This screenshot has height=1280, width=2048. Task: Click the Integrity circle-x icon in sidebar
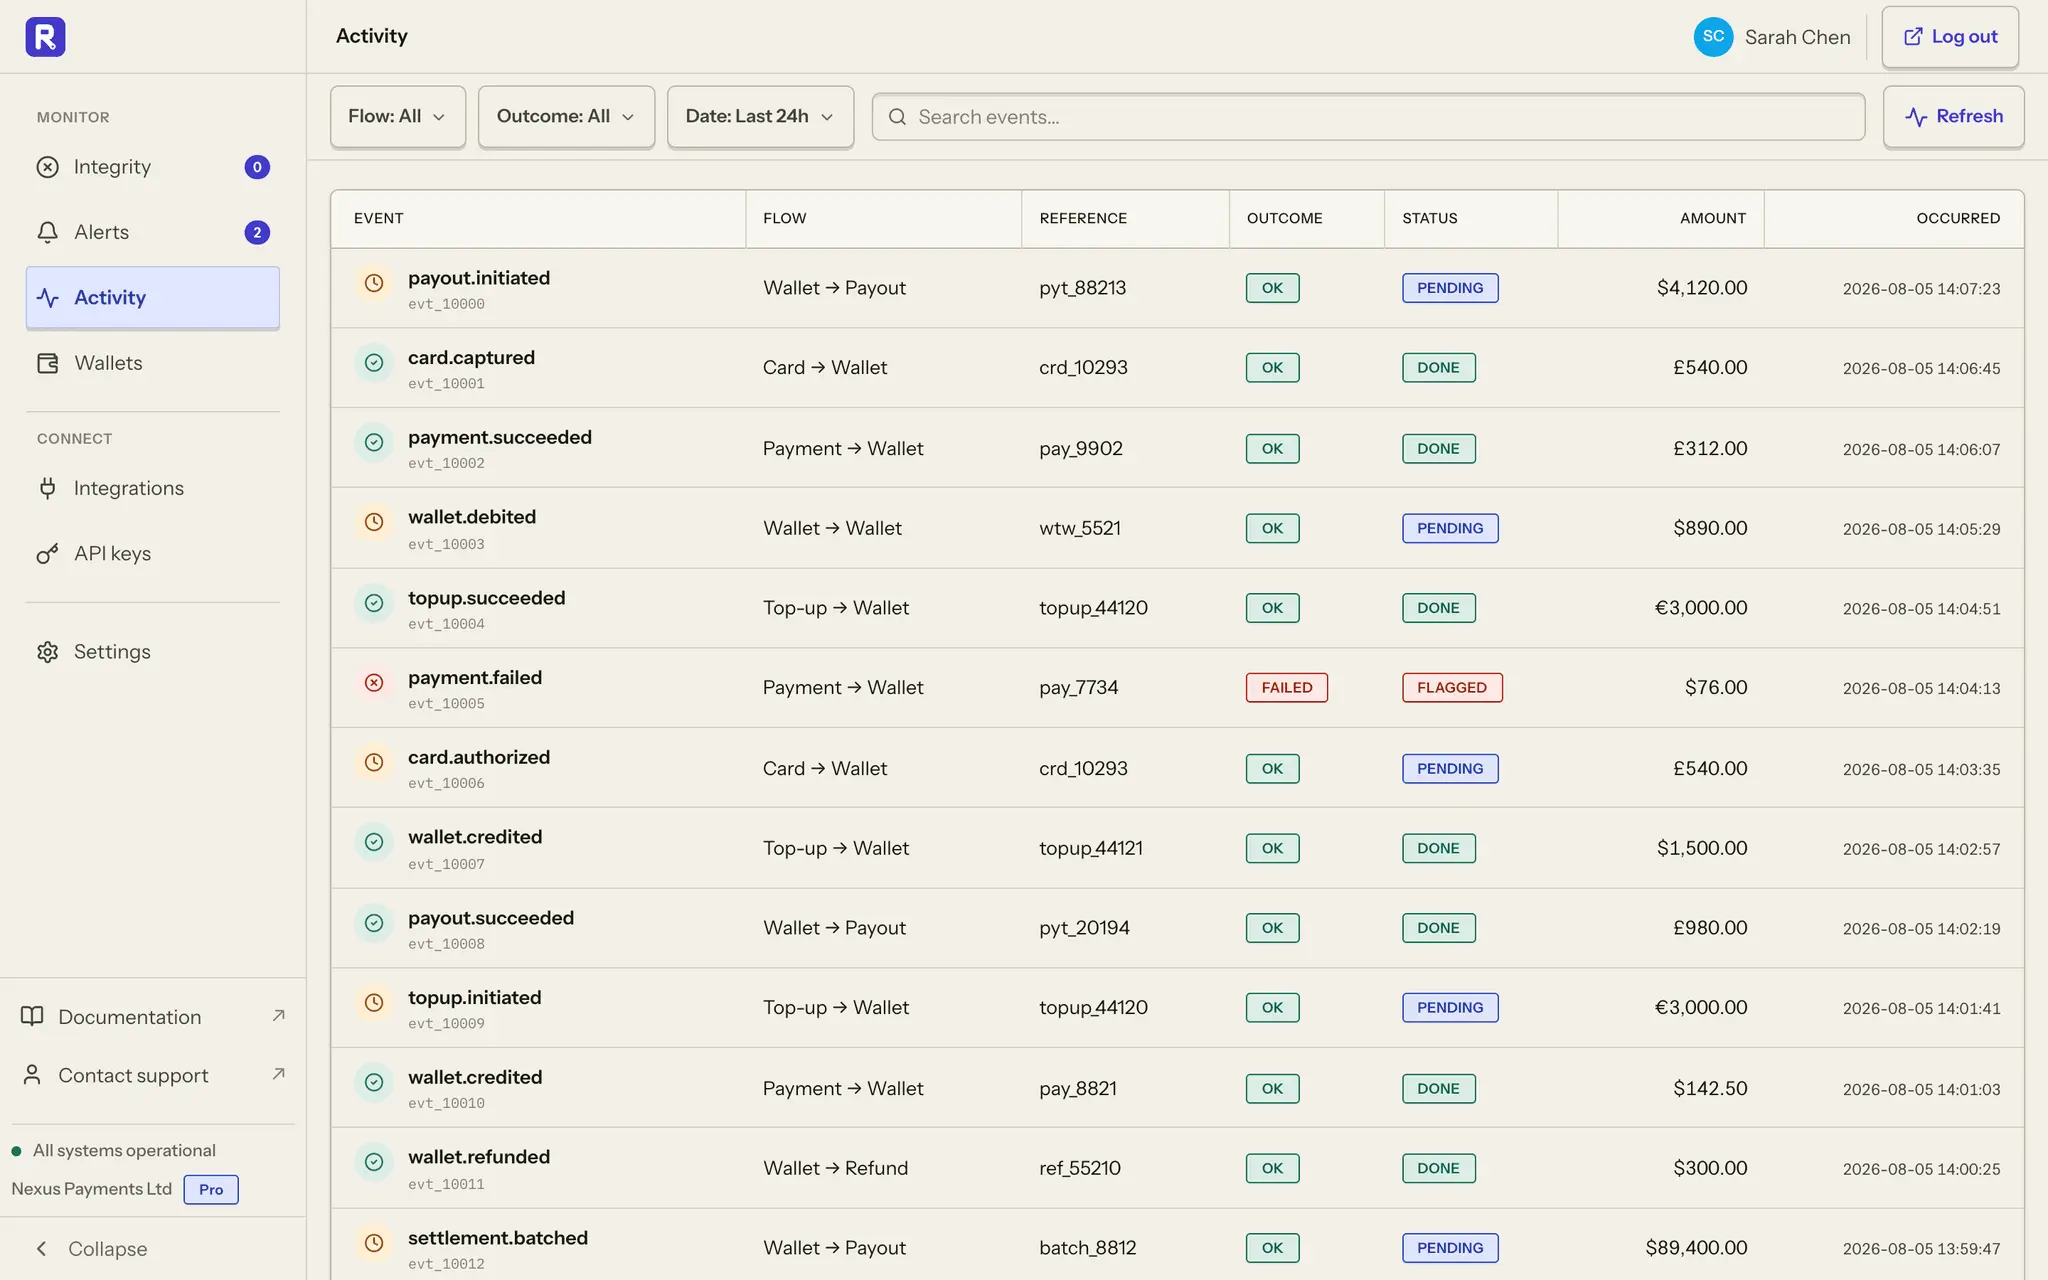click(x=47, y=167)
